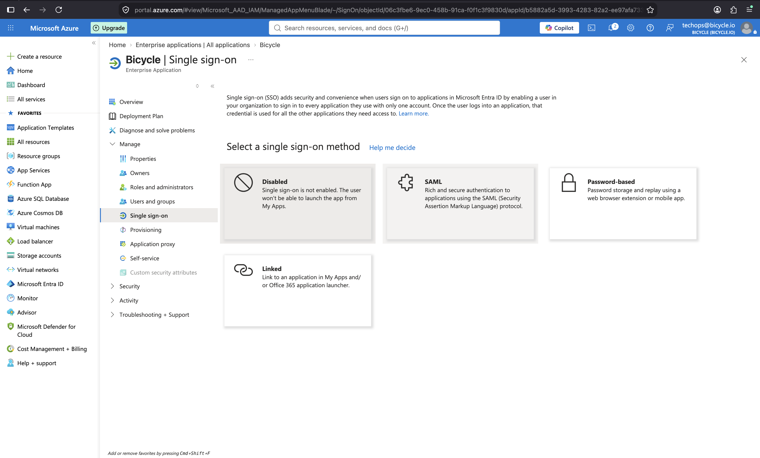The height and width of the screenshot is (458, 760).
Task: Open Users and groups
Action: tap(152, 202)
